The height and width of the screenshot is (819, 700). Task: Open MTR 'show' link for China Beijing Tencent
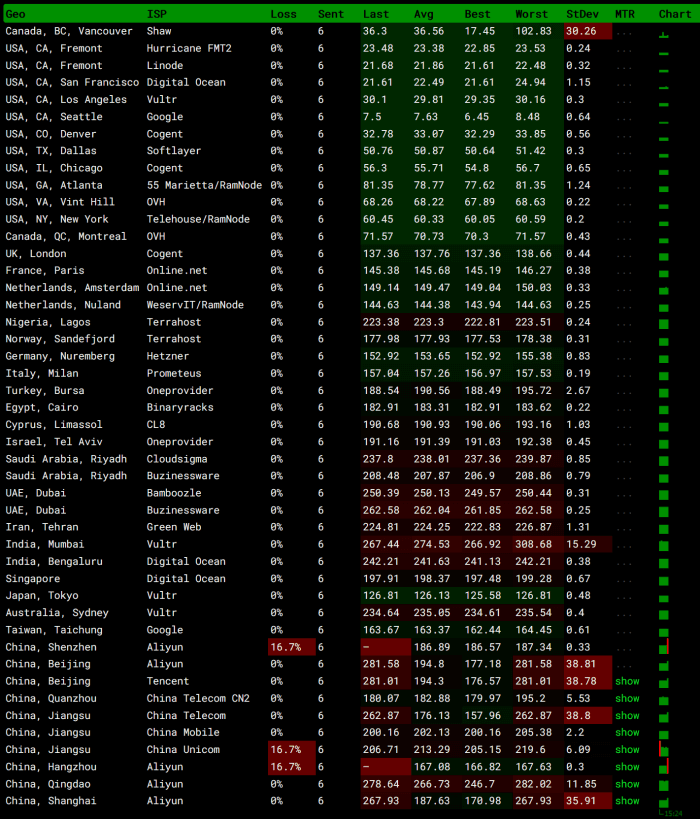coord(627,681)
